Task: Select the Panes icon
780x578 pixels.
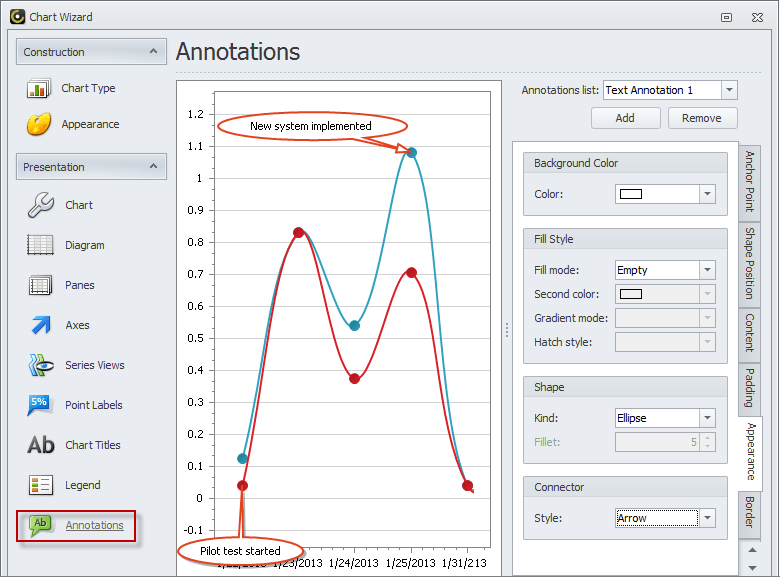Action: (40, 285)
